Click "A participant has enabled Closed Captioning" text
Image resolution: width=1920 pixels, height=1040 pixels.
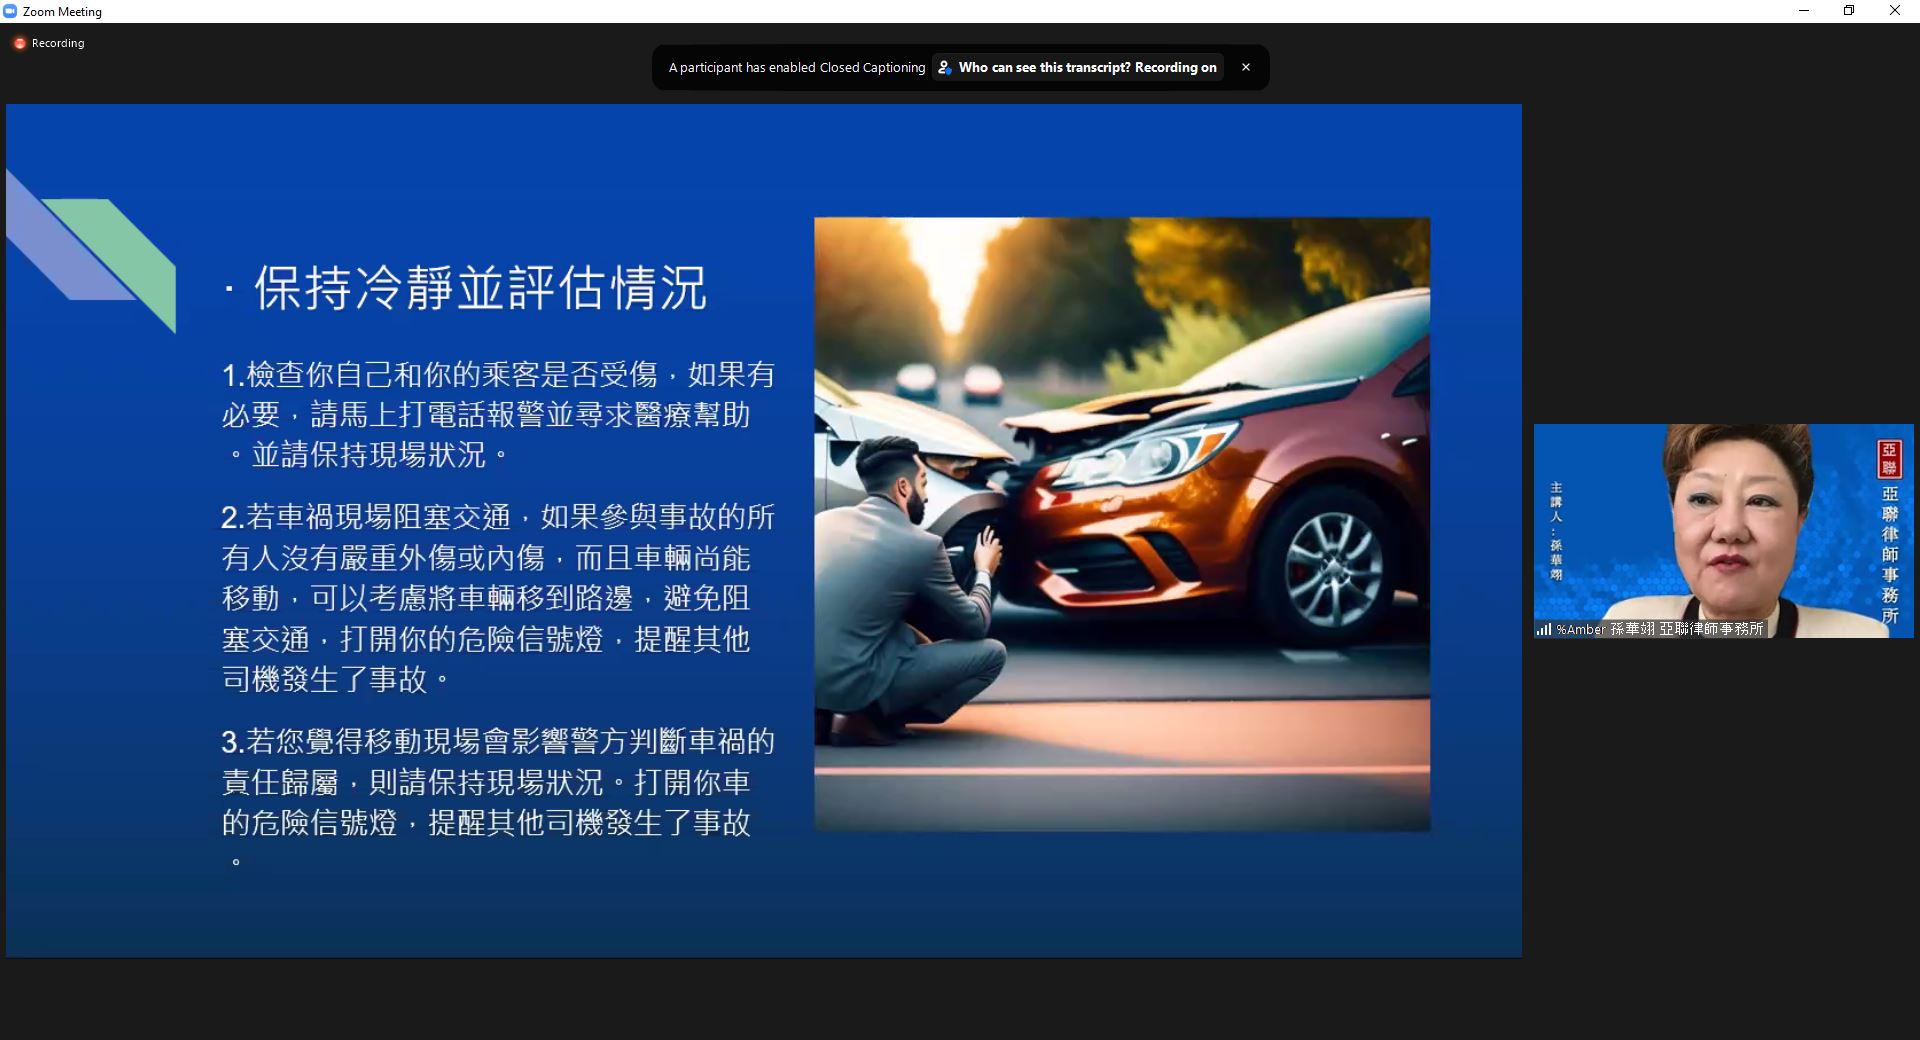[x=796, y=67]
